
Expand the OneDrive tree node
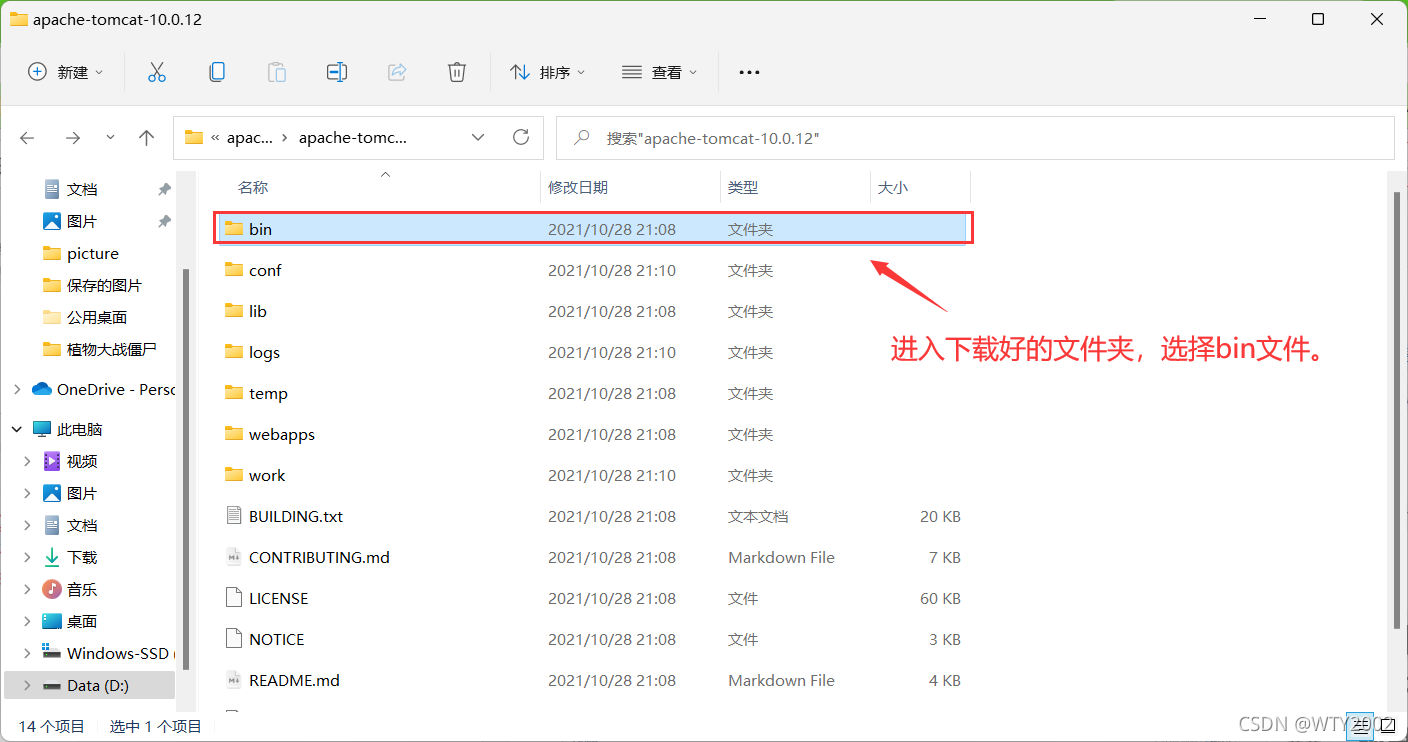[x=16, y=389]
